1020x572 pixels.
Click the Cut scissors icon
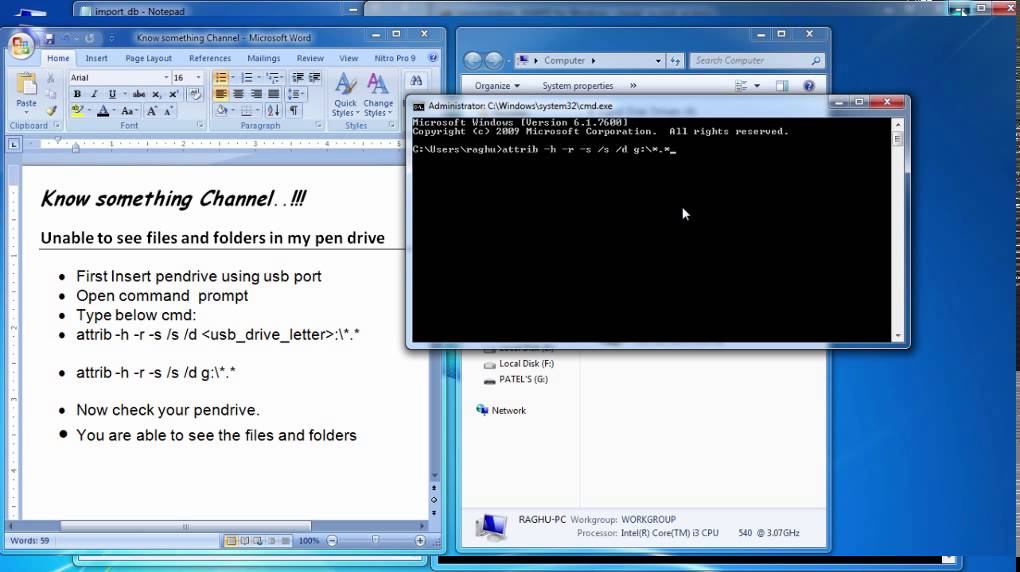tap(51, 78)
